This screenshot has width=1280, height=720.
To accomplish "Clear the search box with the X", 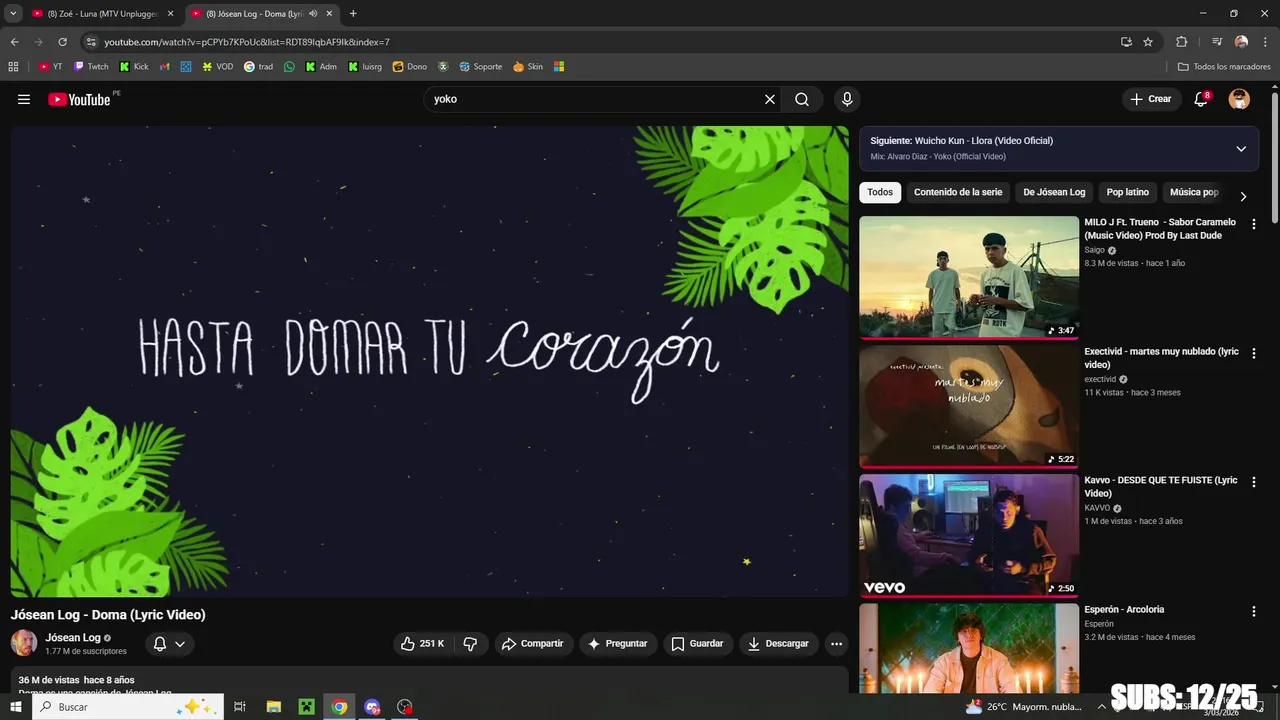I will click(x=770, y=99).
